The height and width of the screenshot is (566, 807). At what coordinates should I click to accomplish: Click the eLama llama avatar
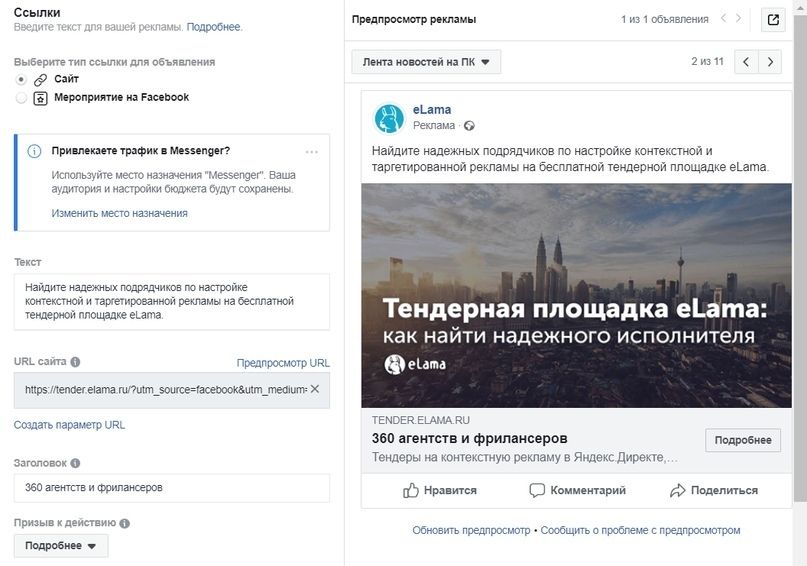389,118
